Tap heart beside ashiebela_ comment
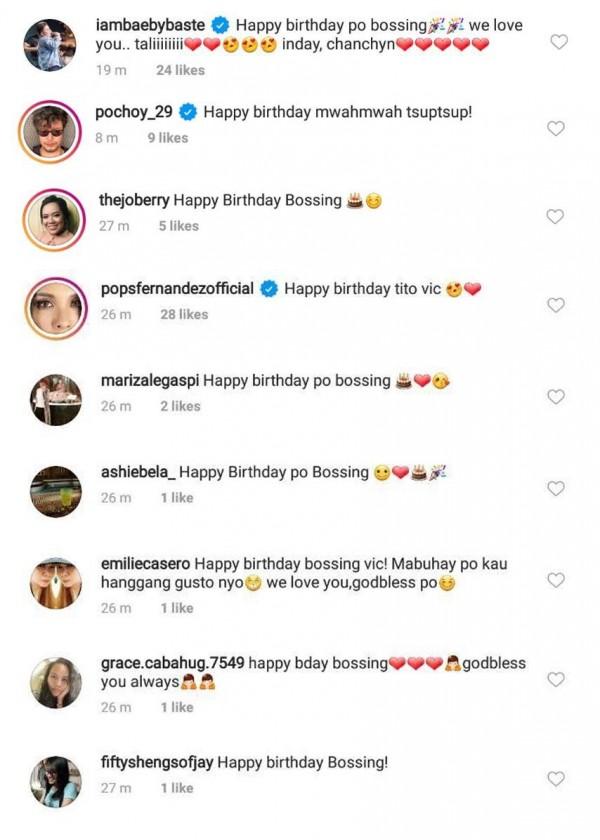Image resolution: width=600 pixels, height=840 pixels. coord(556,488)
